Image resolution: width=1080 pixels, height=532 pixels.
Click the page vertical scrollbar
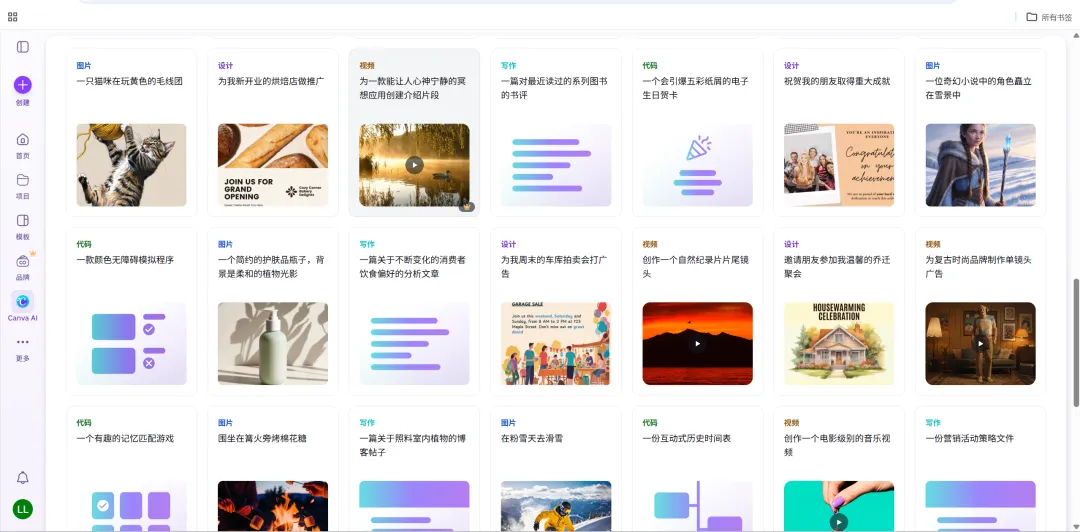[x=1076, y=342]
